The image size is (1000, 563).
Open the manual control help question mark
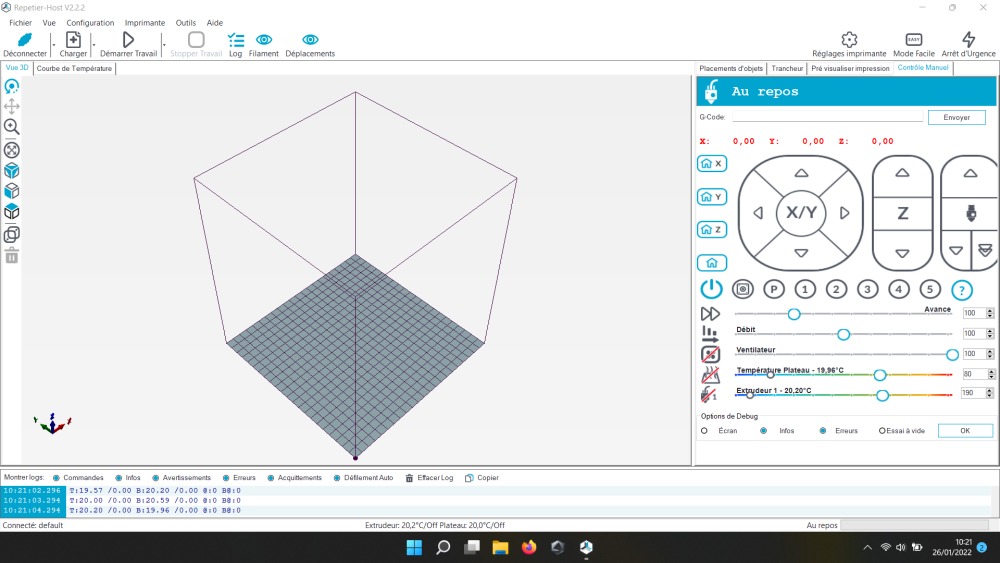pyautogui.click(x=962, y=290)
